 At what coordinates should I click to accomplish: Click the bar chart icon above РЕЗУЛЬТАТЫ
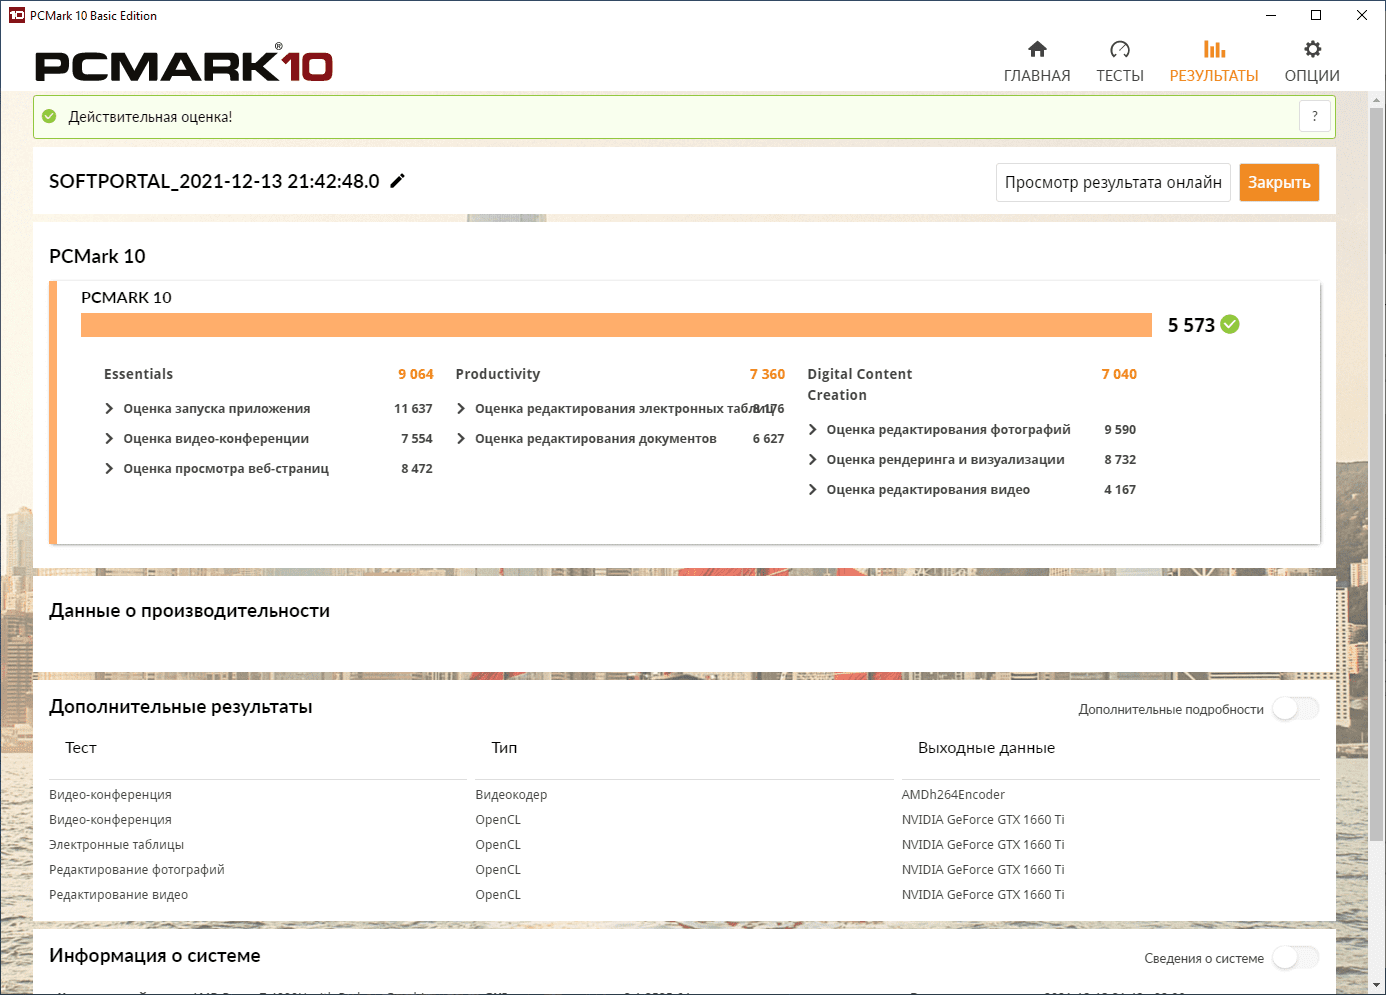point(1214,49)
